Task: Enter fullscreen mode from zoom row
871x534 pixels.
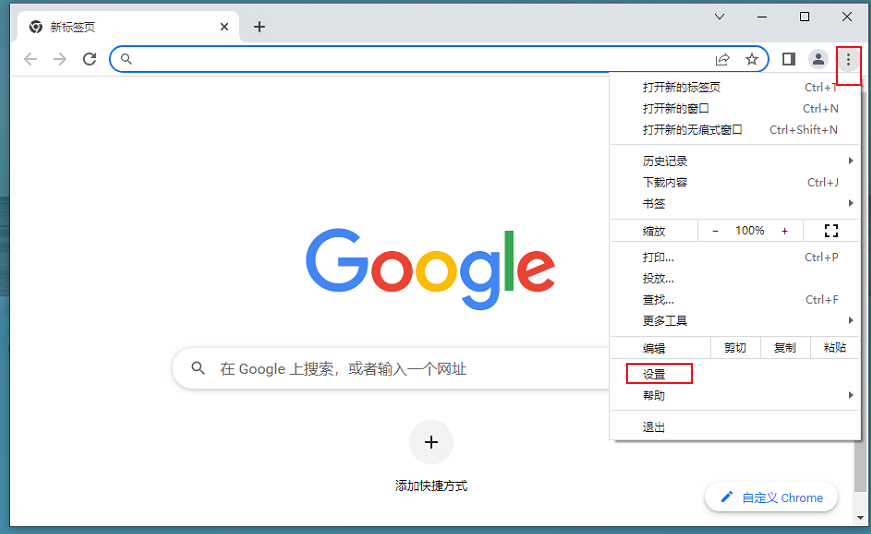Action: (831, 231)
